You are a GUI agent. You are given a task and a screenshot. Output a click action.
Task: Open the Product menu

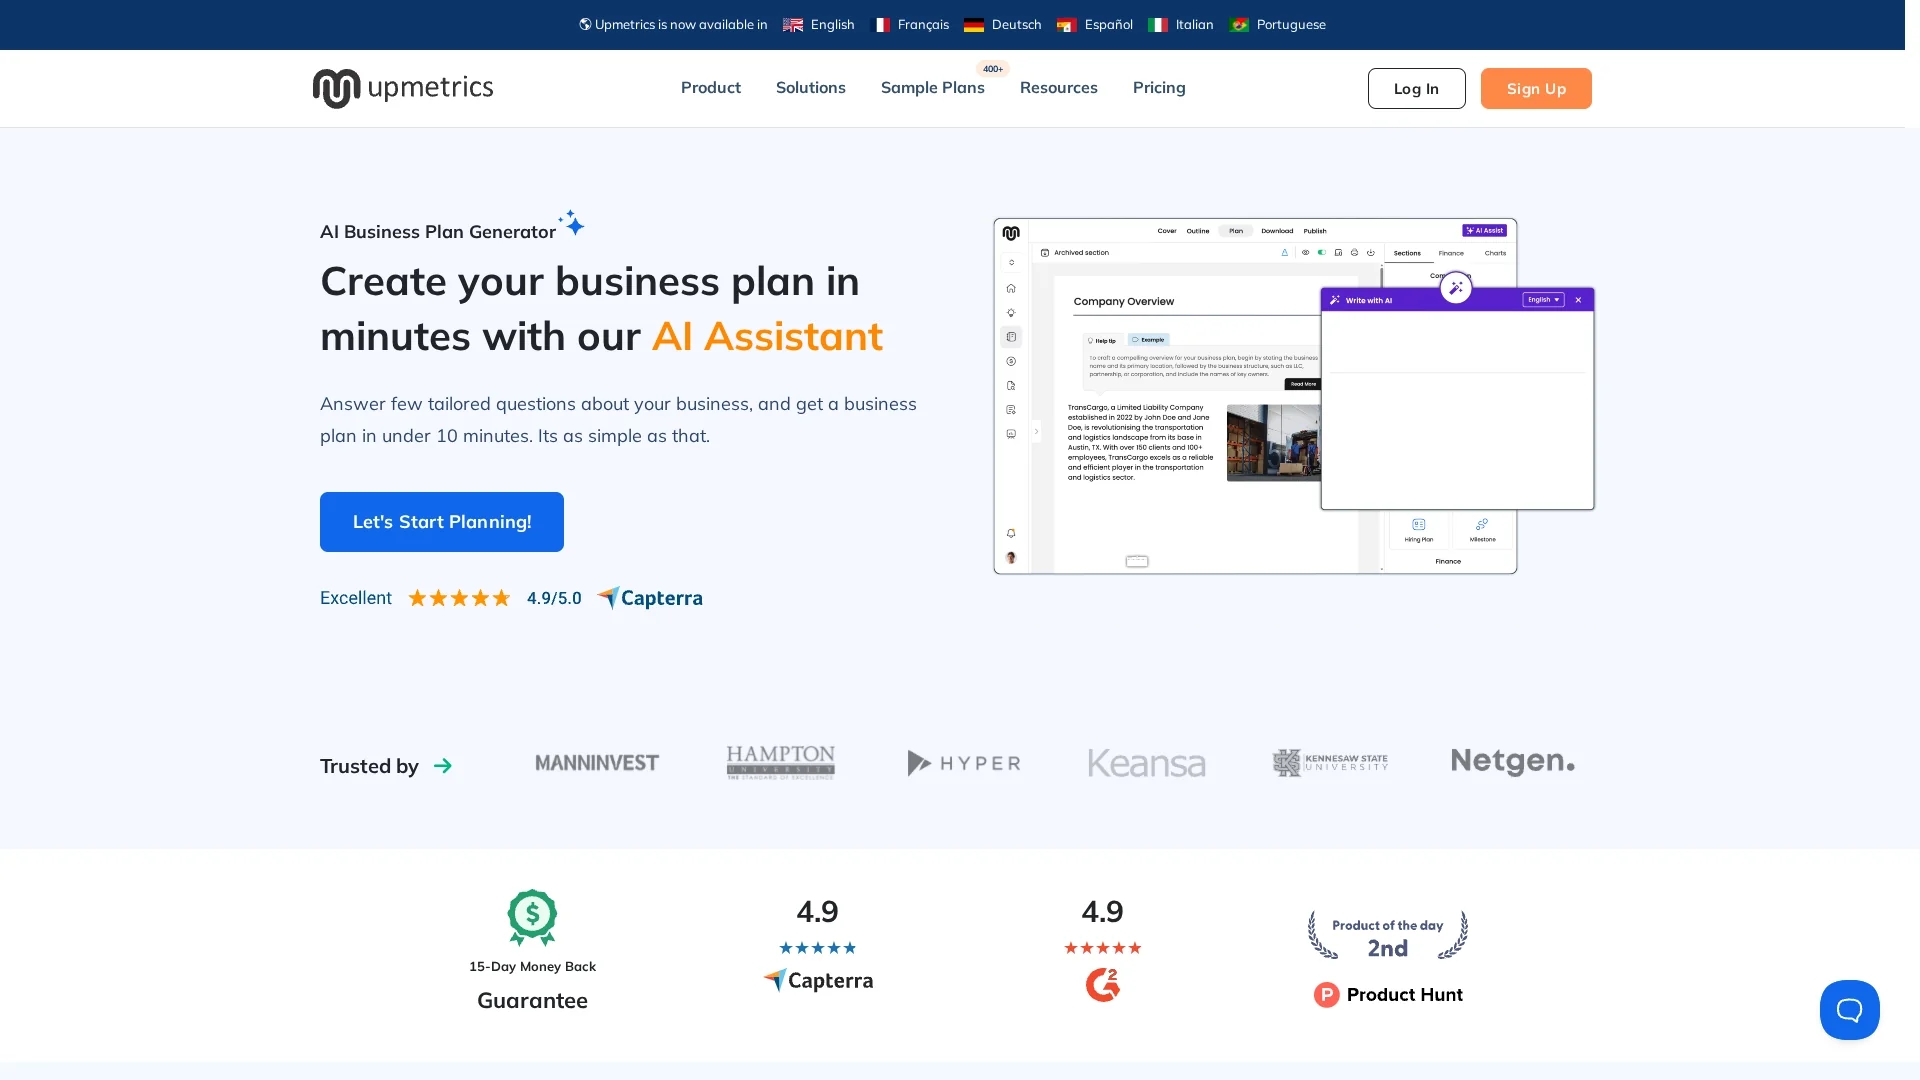(711, 88)
